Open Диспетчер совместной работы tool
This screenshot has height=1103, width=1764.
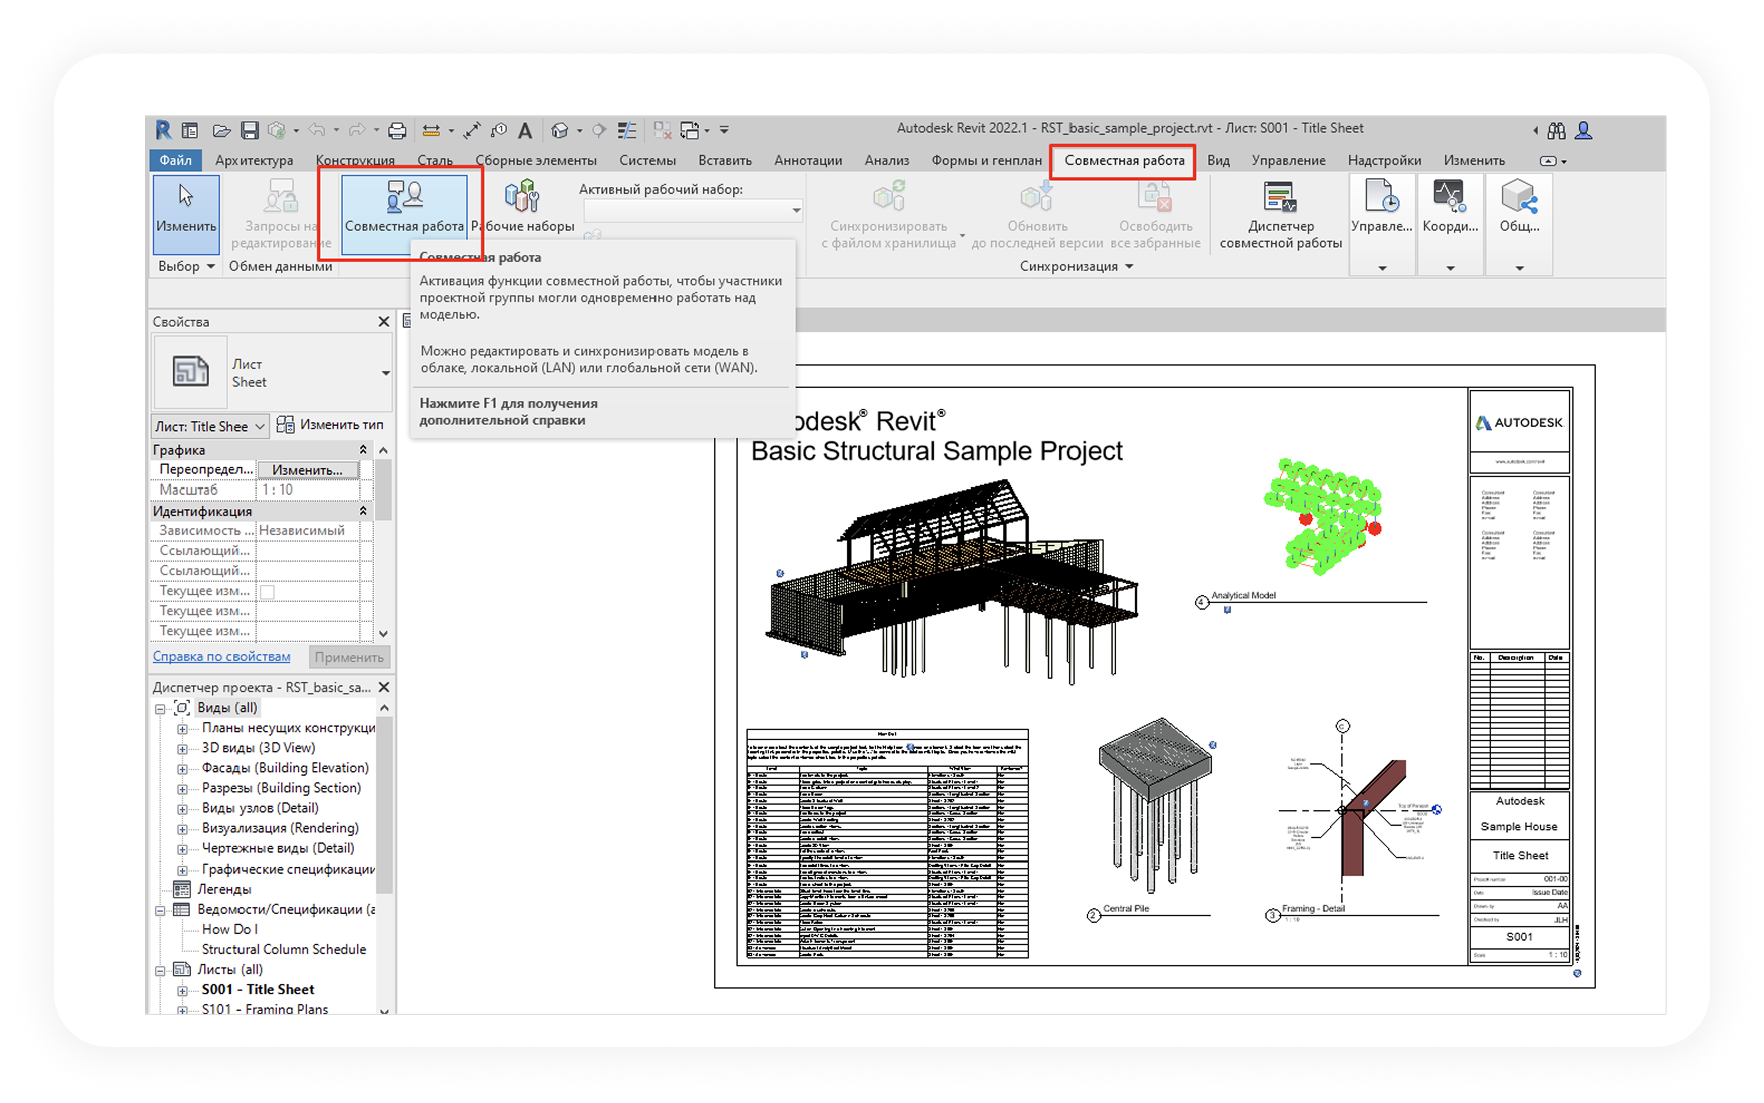click(1280, 213)
